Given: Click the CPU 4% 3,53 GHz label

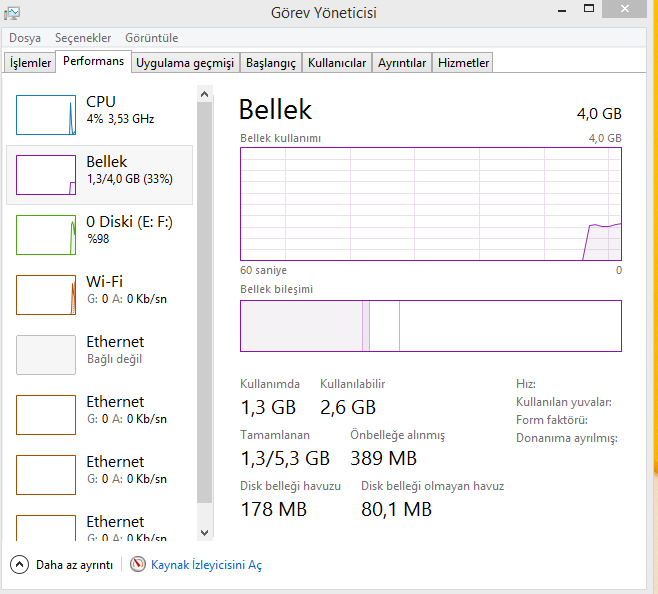Looking at the screenshot, I should point(120,110).
